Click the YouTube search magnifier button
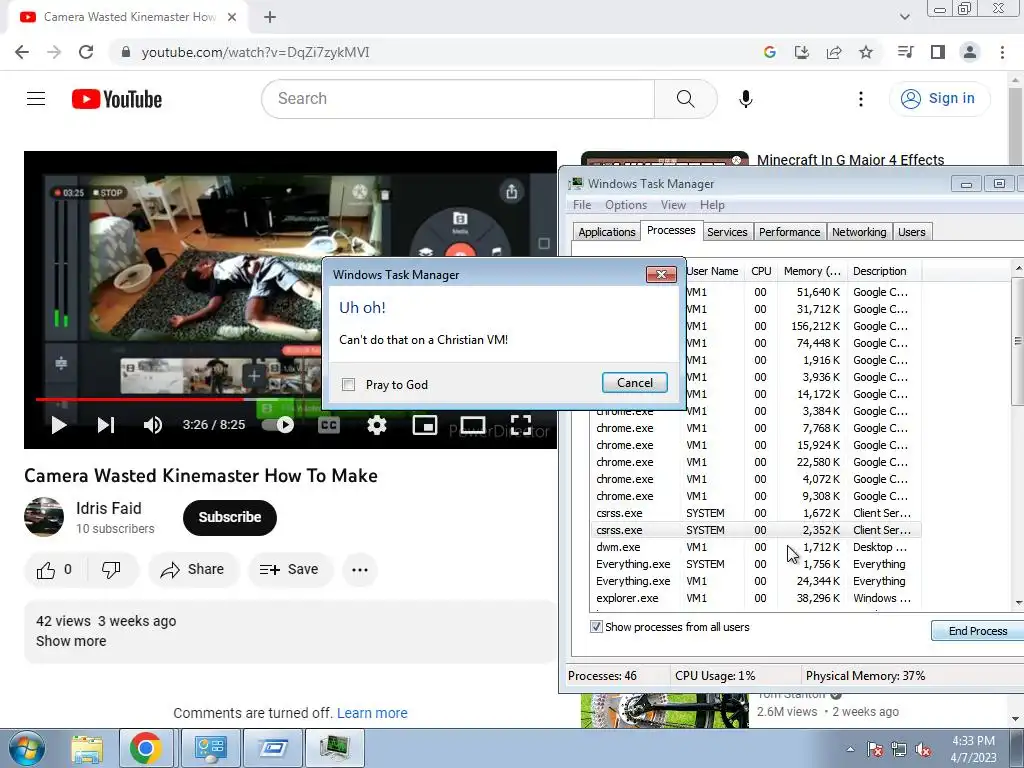 tap(685, 99)
